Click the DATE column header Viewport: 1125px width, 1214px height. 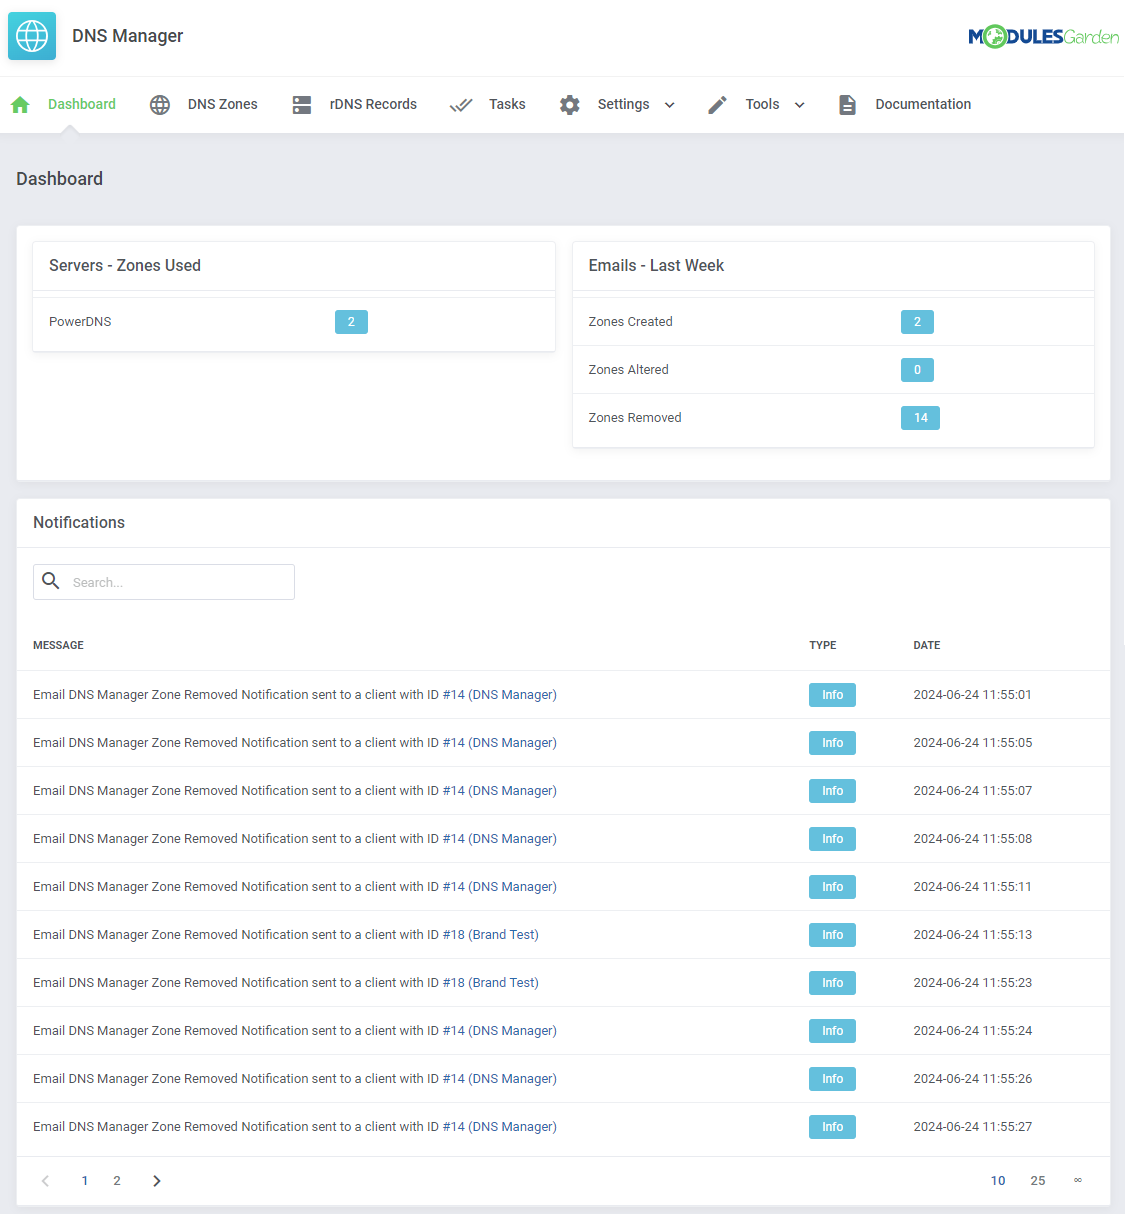(927, 645)
